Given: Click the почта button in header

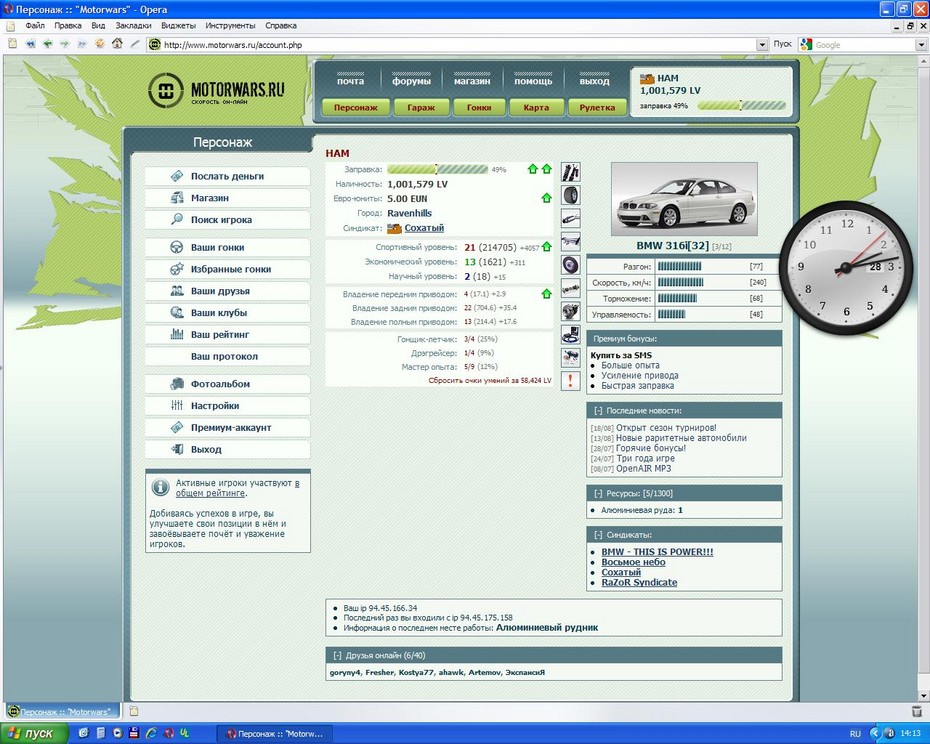Looking at the screenshot, I should tap(350, 81).
